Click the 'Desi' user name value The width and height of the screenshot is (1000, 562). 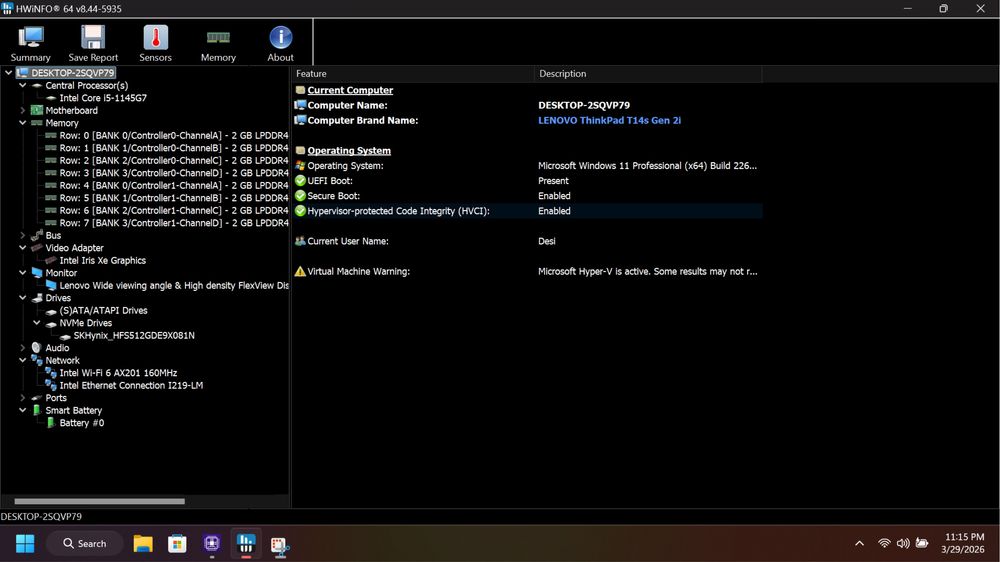tap(547, 241)
